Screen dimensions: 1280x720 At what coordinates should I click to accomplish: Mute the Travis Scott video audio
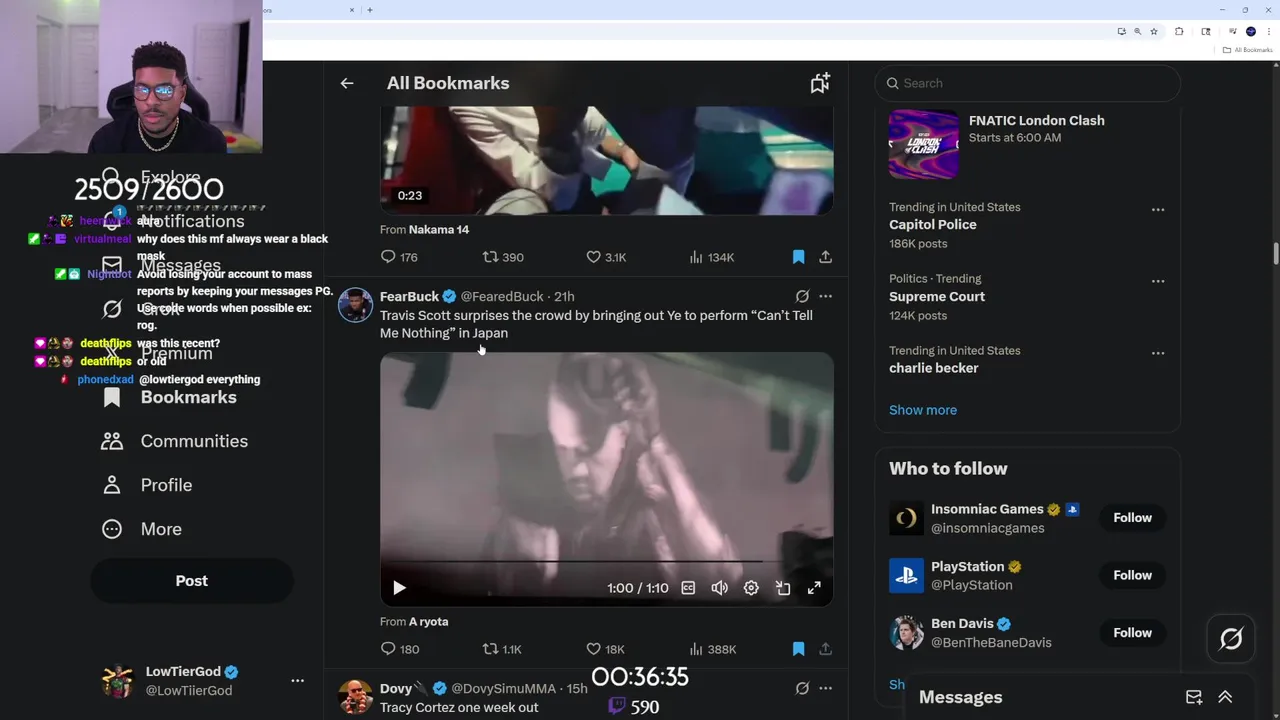click(719, 588)
